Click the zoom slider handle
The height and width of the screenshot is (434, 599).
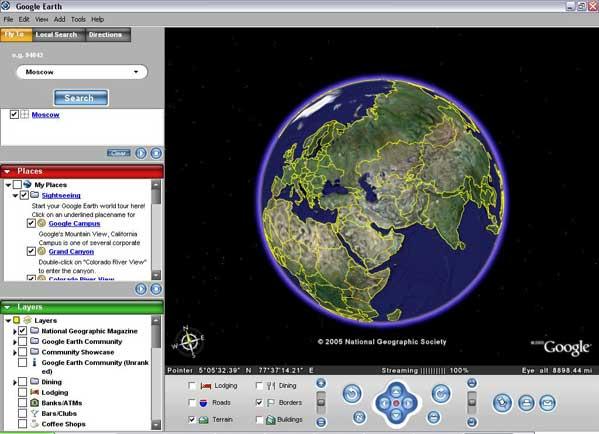(x=321, y=402)
